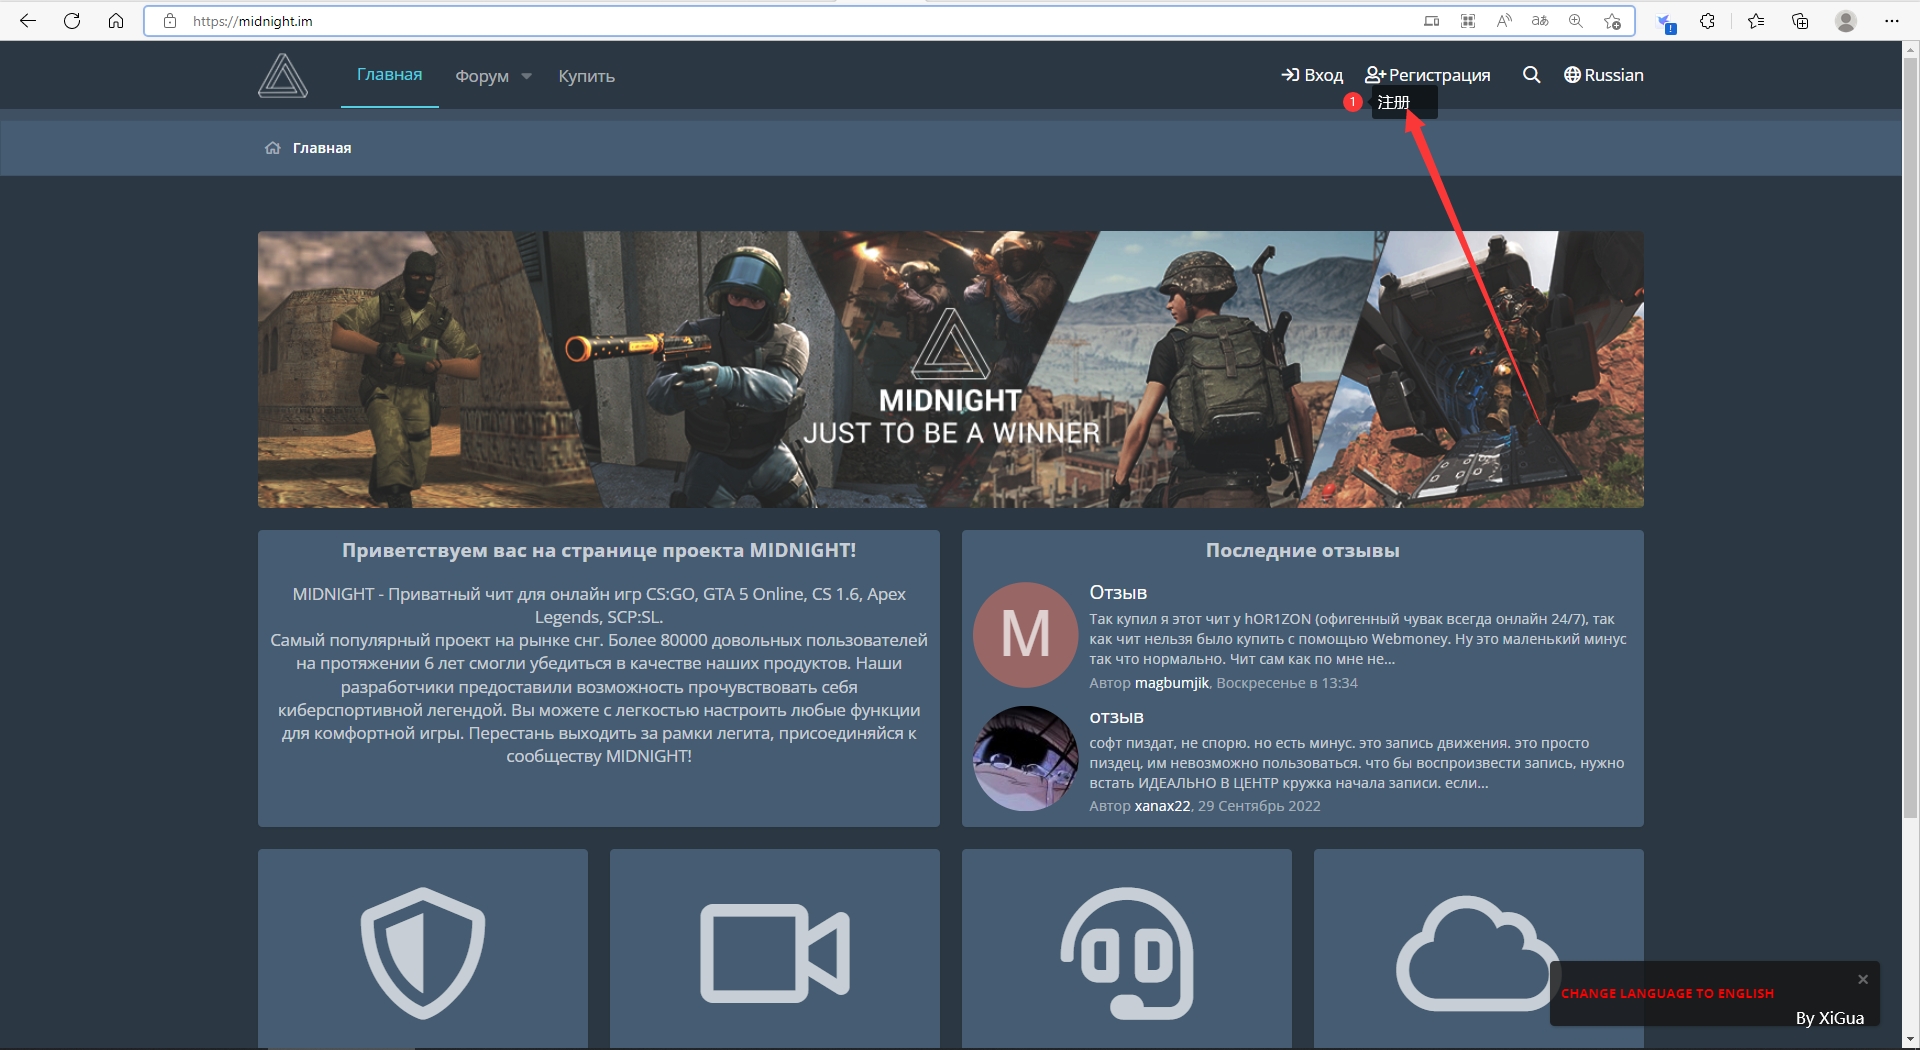Open browser settings ellipsis menu
Image resolution: width=1920 pixels, height=1050 pixels.
pyautogui.click(x=1891, y=21)
